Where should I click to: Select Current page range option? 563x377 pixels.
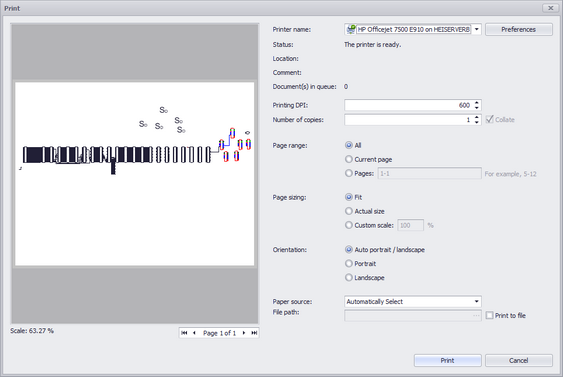[349, 159]
